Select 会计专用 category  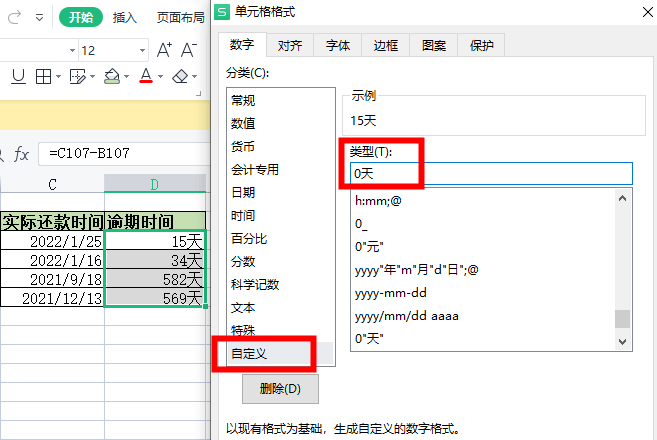coord(280,170)
